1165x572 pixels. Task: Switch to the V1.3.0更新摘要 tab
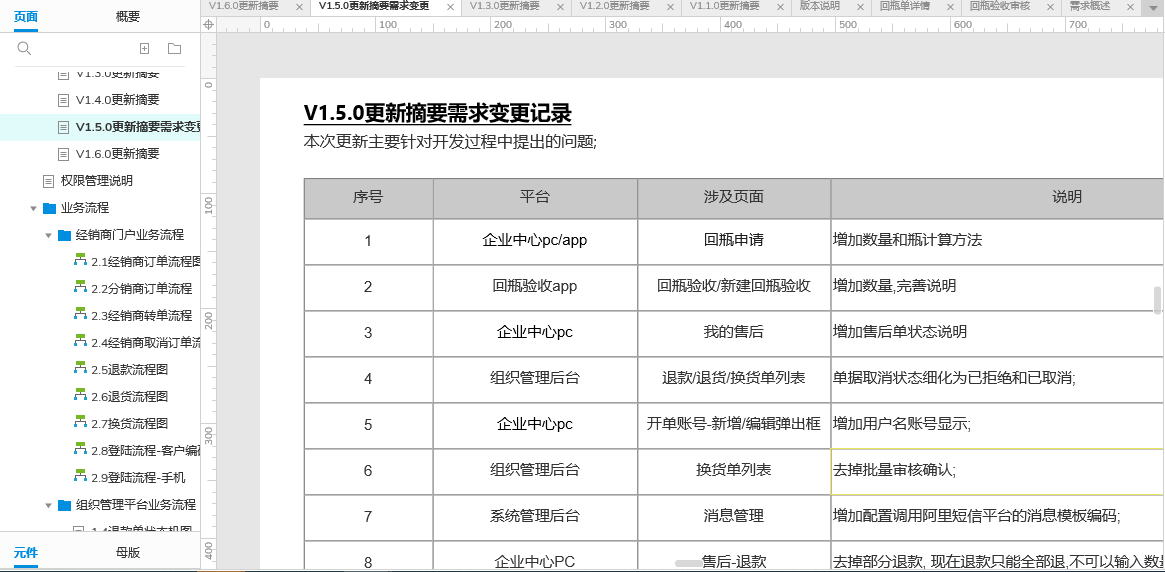[504, 6]
